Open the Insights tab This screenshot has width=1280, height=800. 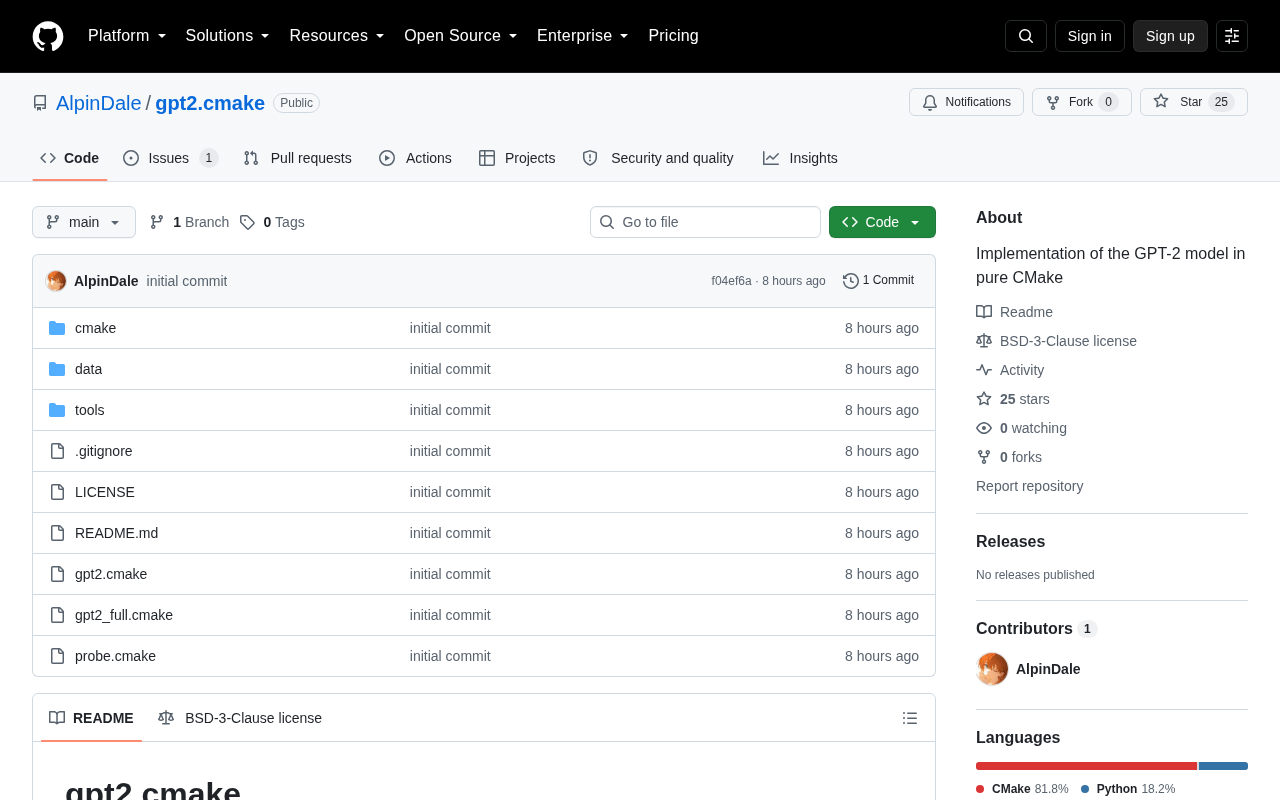coord(800,158)
